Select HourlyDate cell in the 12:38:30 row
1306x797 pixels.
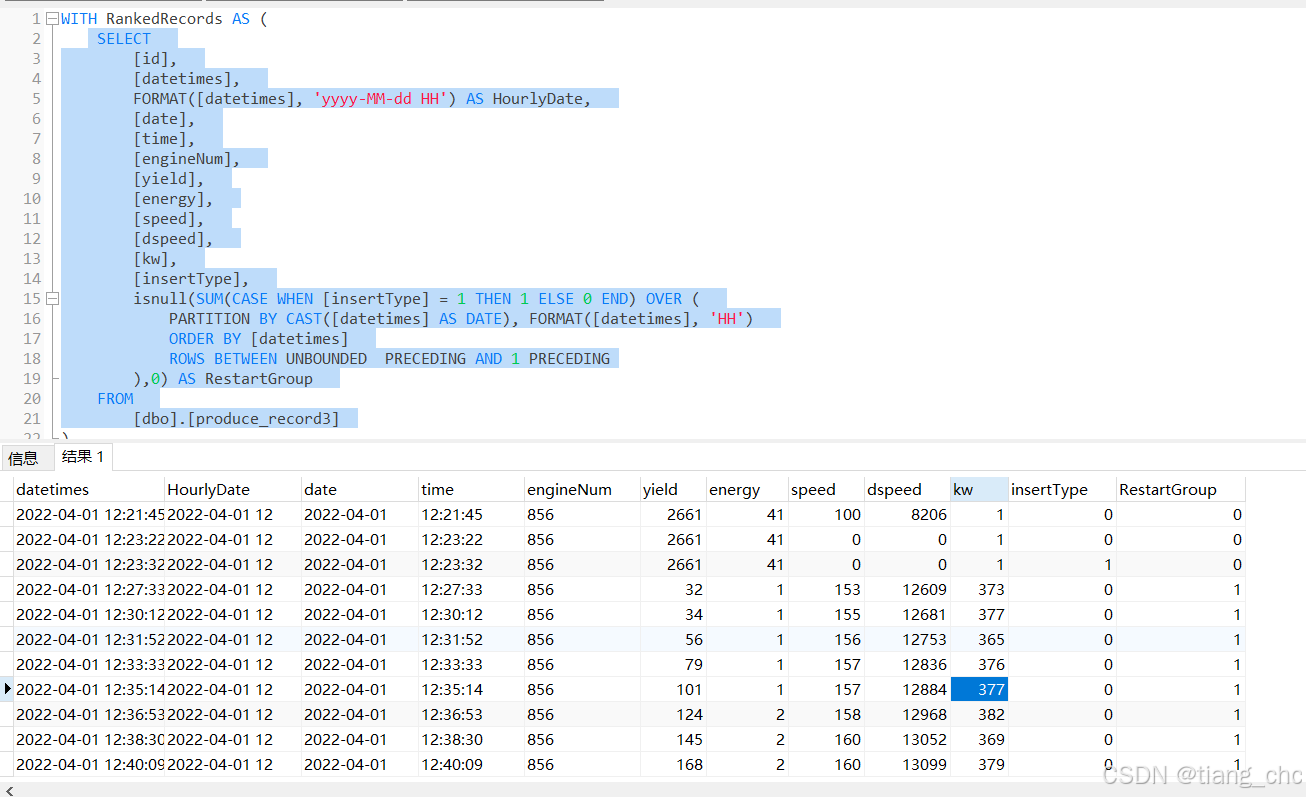pos(233,739)
